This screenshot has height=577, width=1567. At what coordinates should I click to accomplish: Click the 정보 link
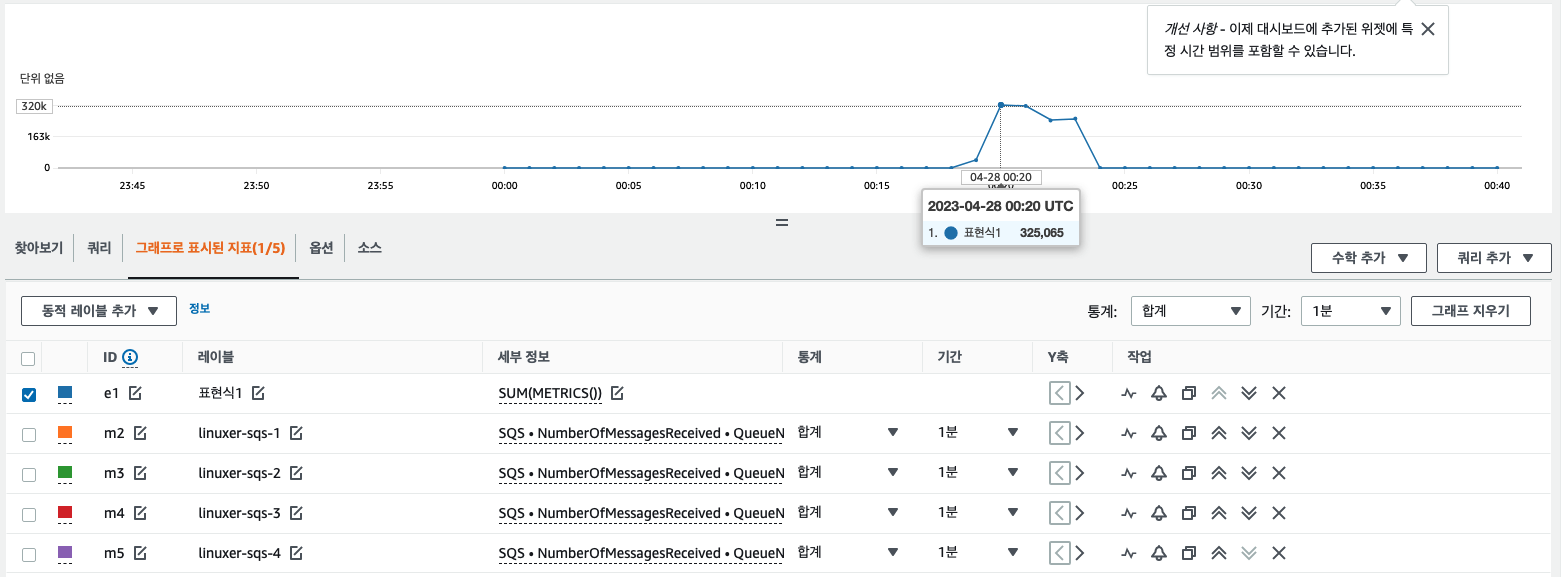click(x=199, y=309)
